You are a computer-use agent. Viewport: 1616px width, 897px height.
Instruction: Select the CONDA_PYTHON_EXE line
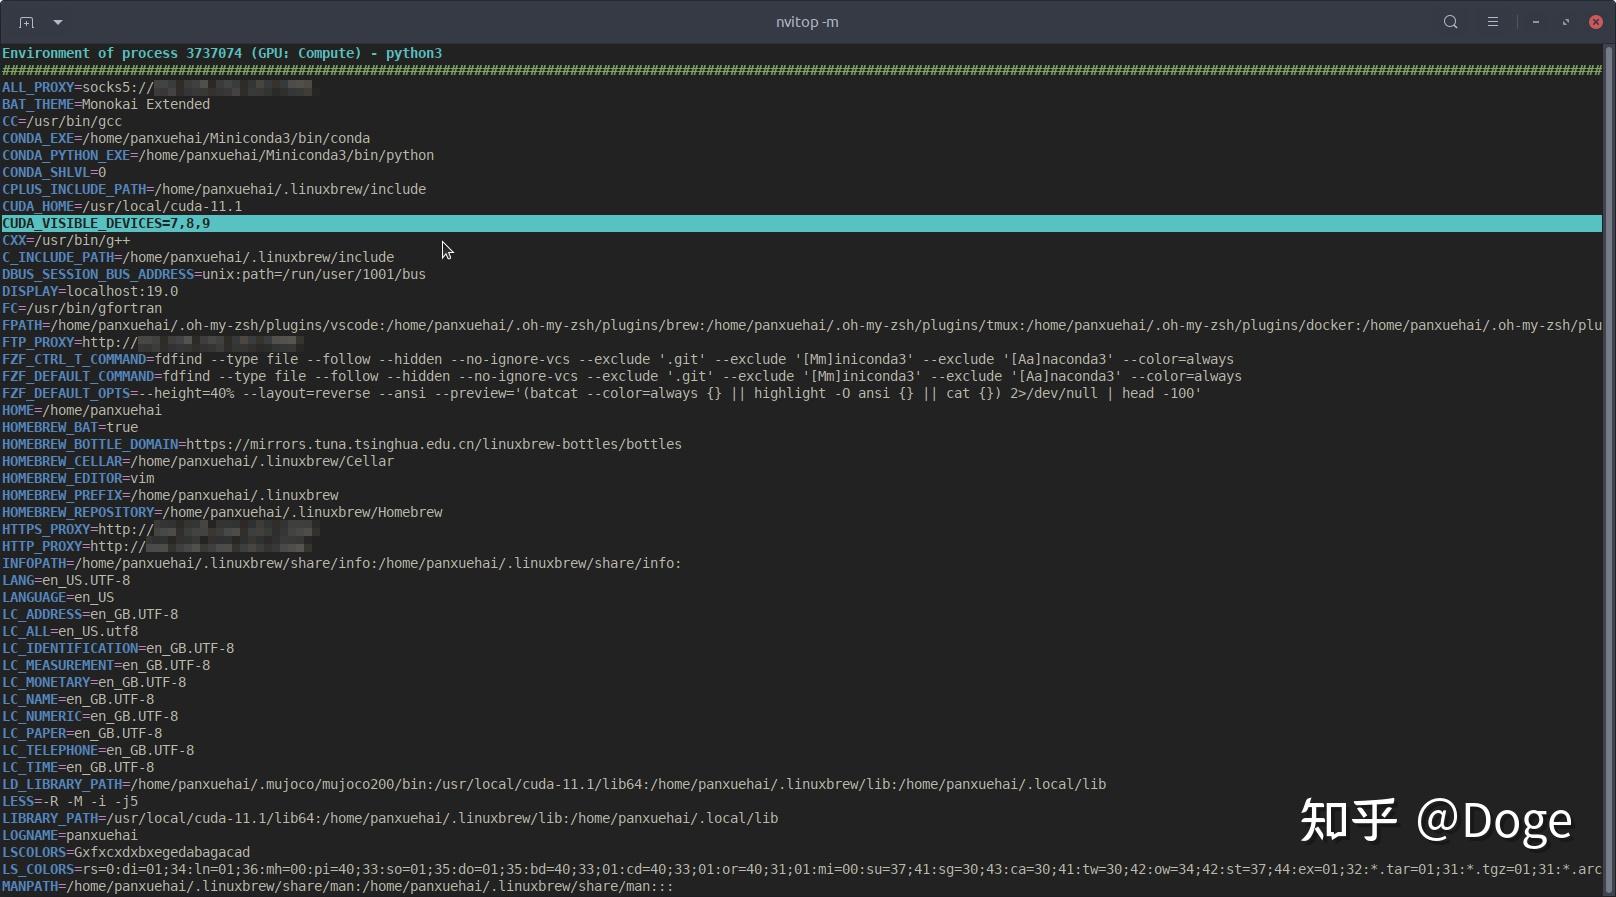(x=218, y=155)
